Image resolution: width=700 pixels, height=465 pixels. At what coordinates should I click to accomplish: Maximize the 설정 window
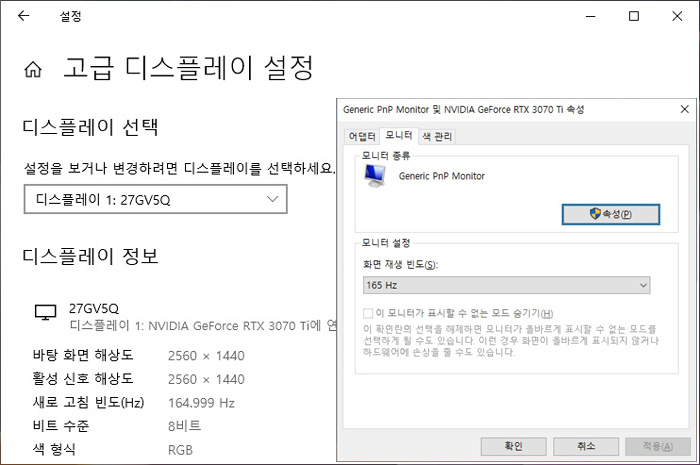[x=633, y=17]
